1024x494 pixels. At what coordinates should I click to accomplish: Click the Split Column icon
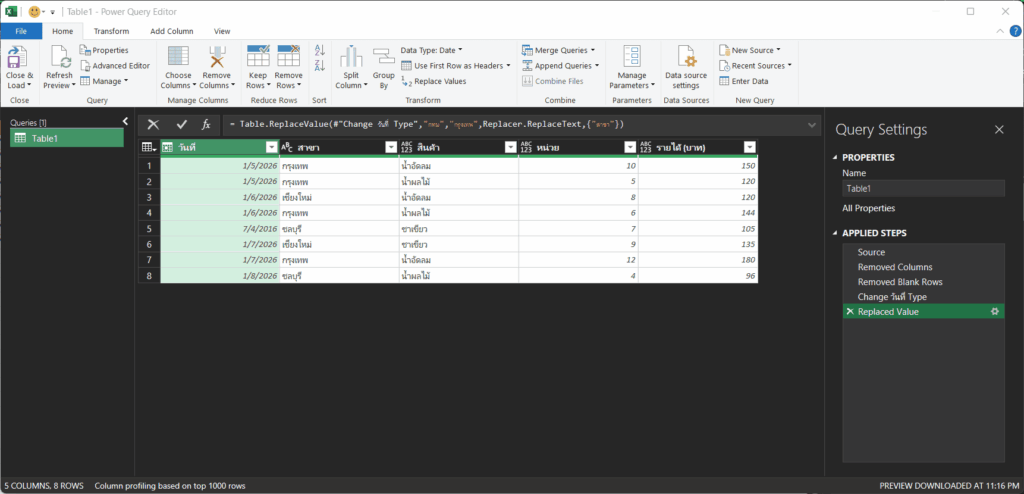351,57
